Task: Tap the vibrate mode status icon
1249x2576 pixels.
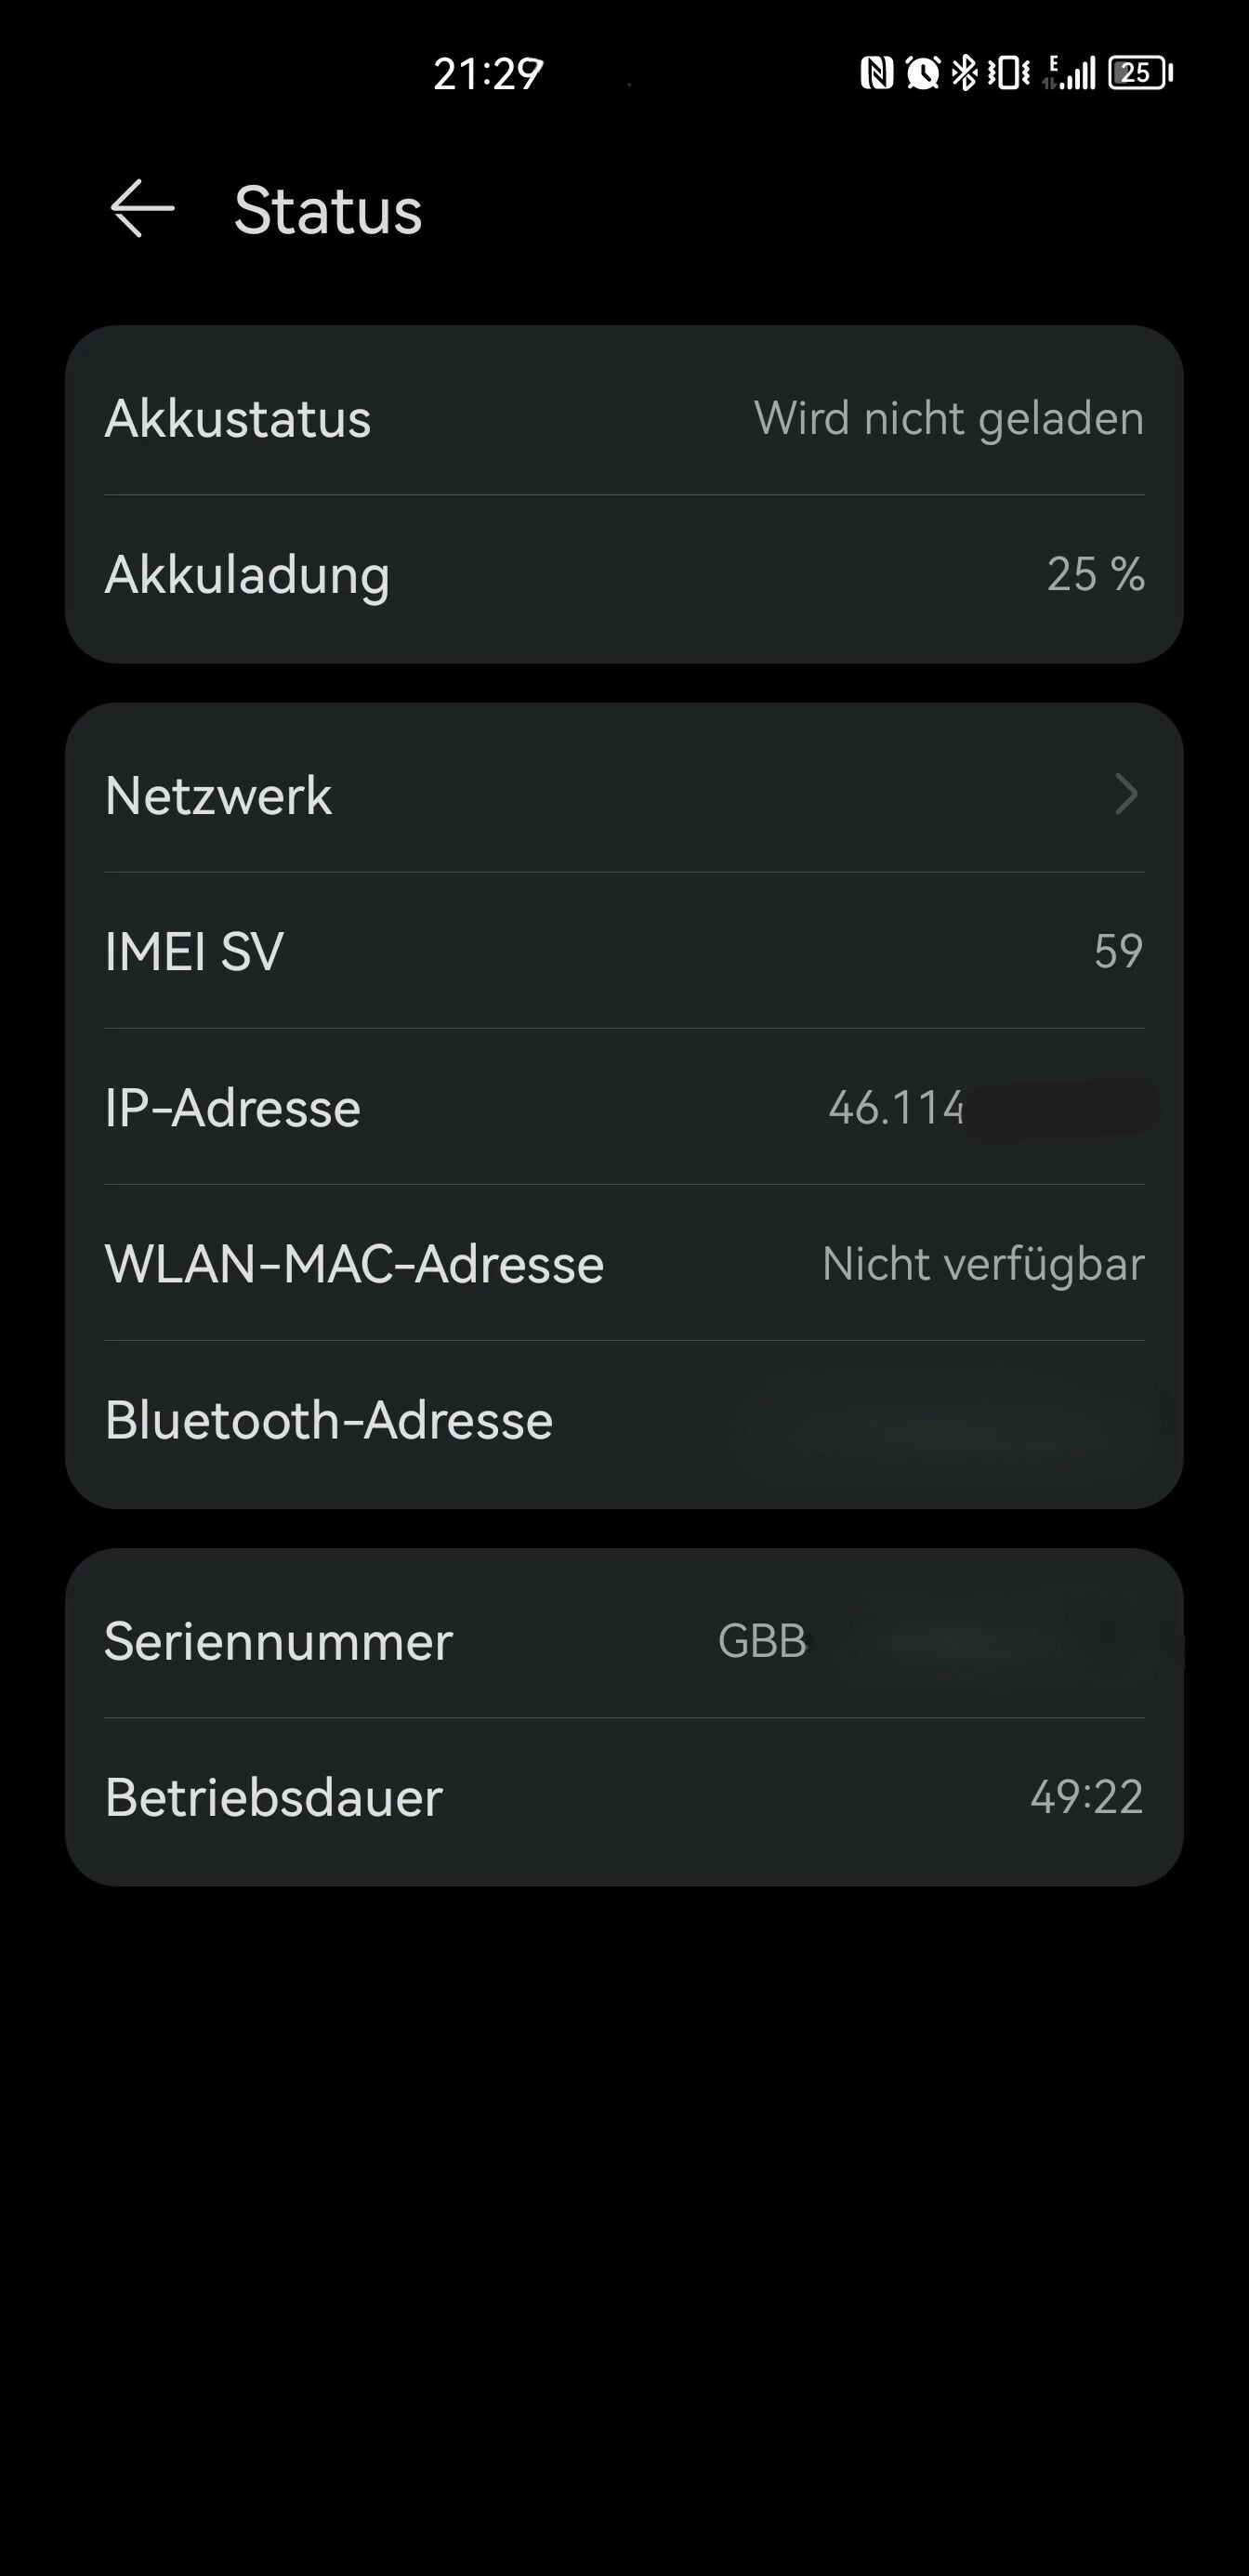Action: coord(1008,73)
